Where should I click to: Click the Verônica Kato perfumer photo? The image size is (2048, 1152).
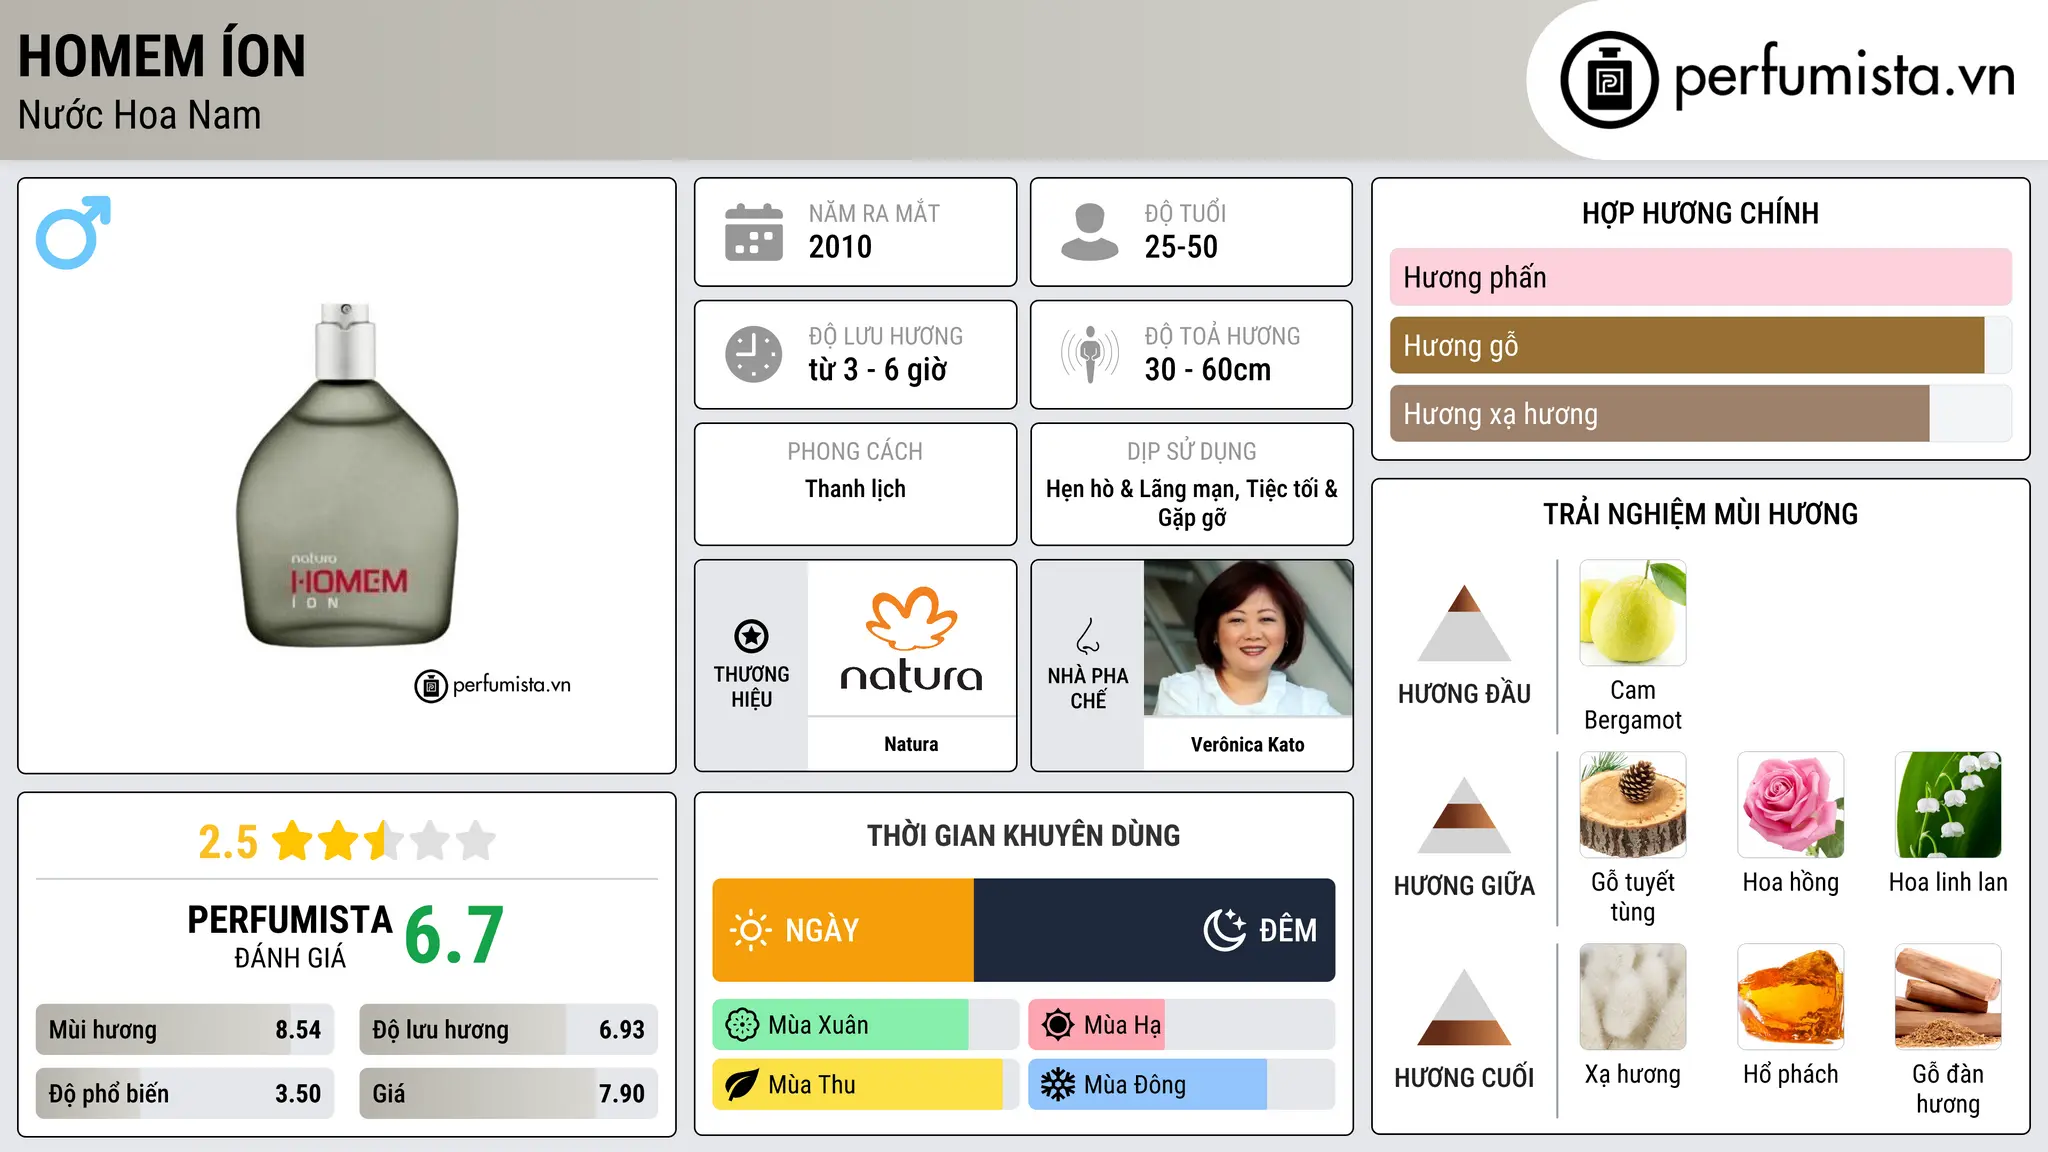(x=1248, y=639)
